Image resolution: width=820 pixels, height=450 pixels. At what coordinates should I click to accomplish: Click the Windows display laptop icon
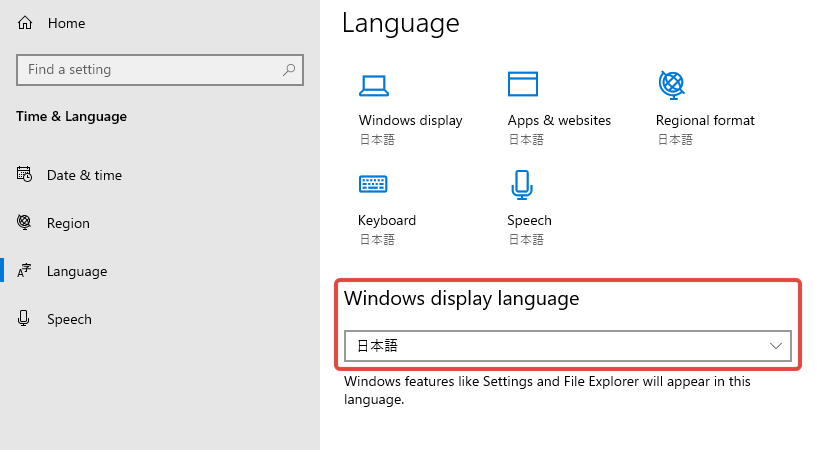tap(374, 86)
